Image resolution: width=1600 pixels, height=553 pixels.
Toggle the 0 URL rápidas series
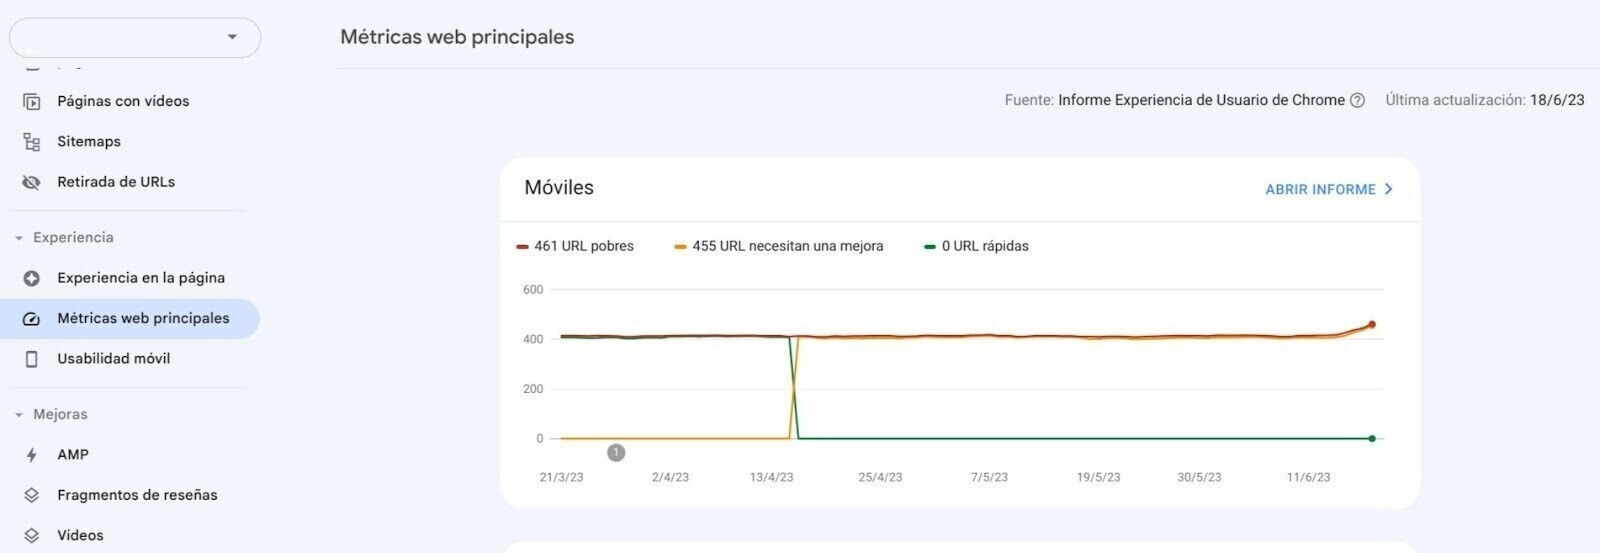tap(976, 246)
